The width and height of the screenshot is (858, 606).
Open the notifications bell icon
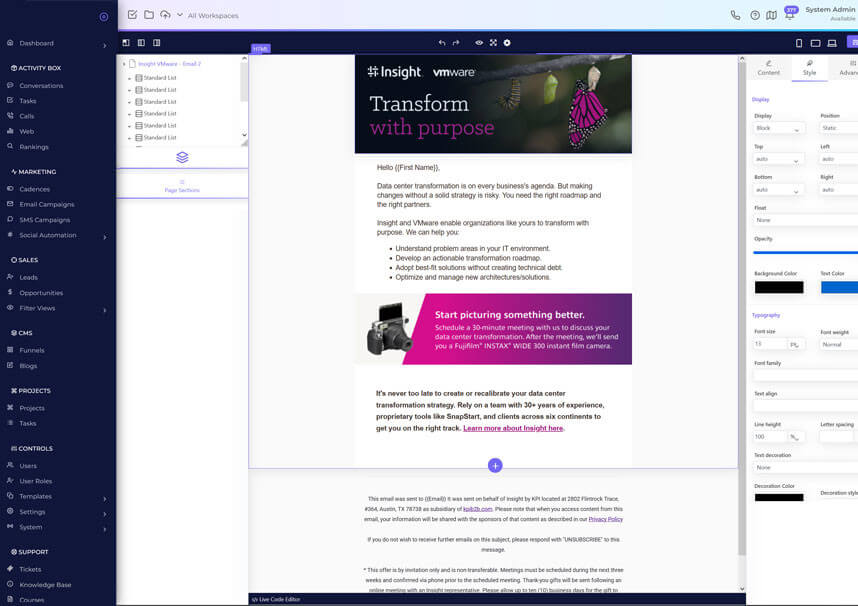pyautogui.click(x=789, y=15)
